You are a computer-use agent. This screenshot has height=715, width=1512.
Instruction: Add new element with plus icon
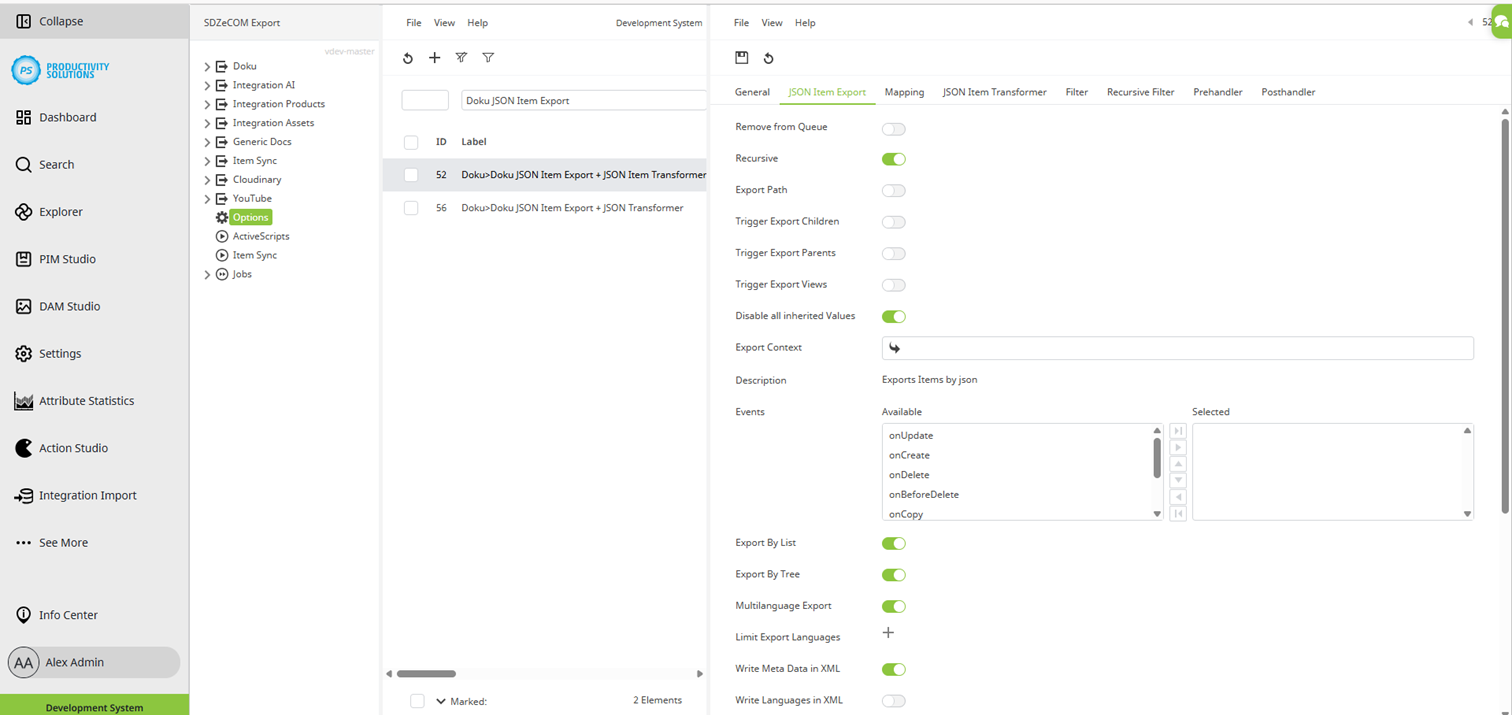point(434,58)
